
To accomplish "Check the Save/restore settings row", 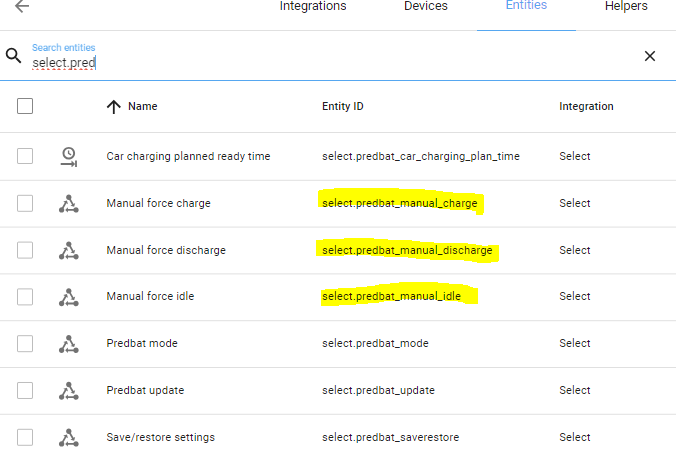I will [x=25, y=437].
